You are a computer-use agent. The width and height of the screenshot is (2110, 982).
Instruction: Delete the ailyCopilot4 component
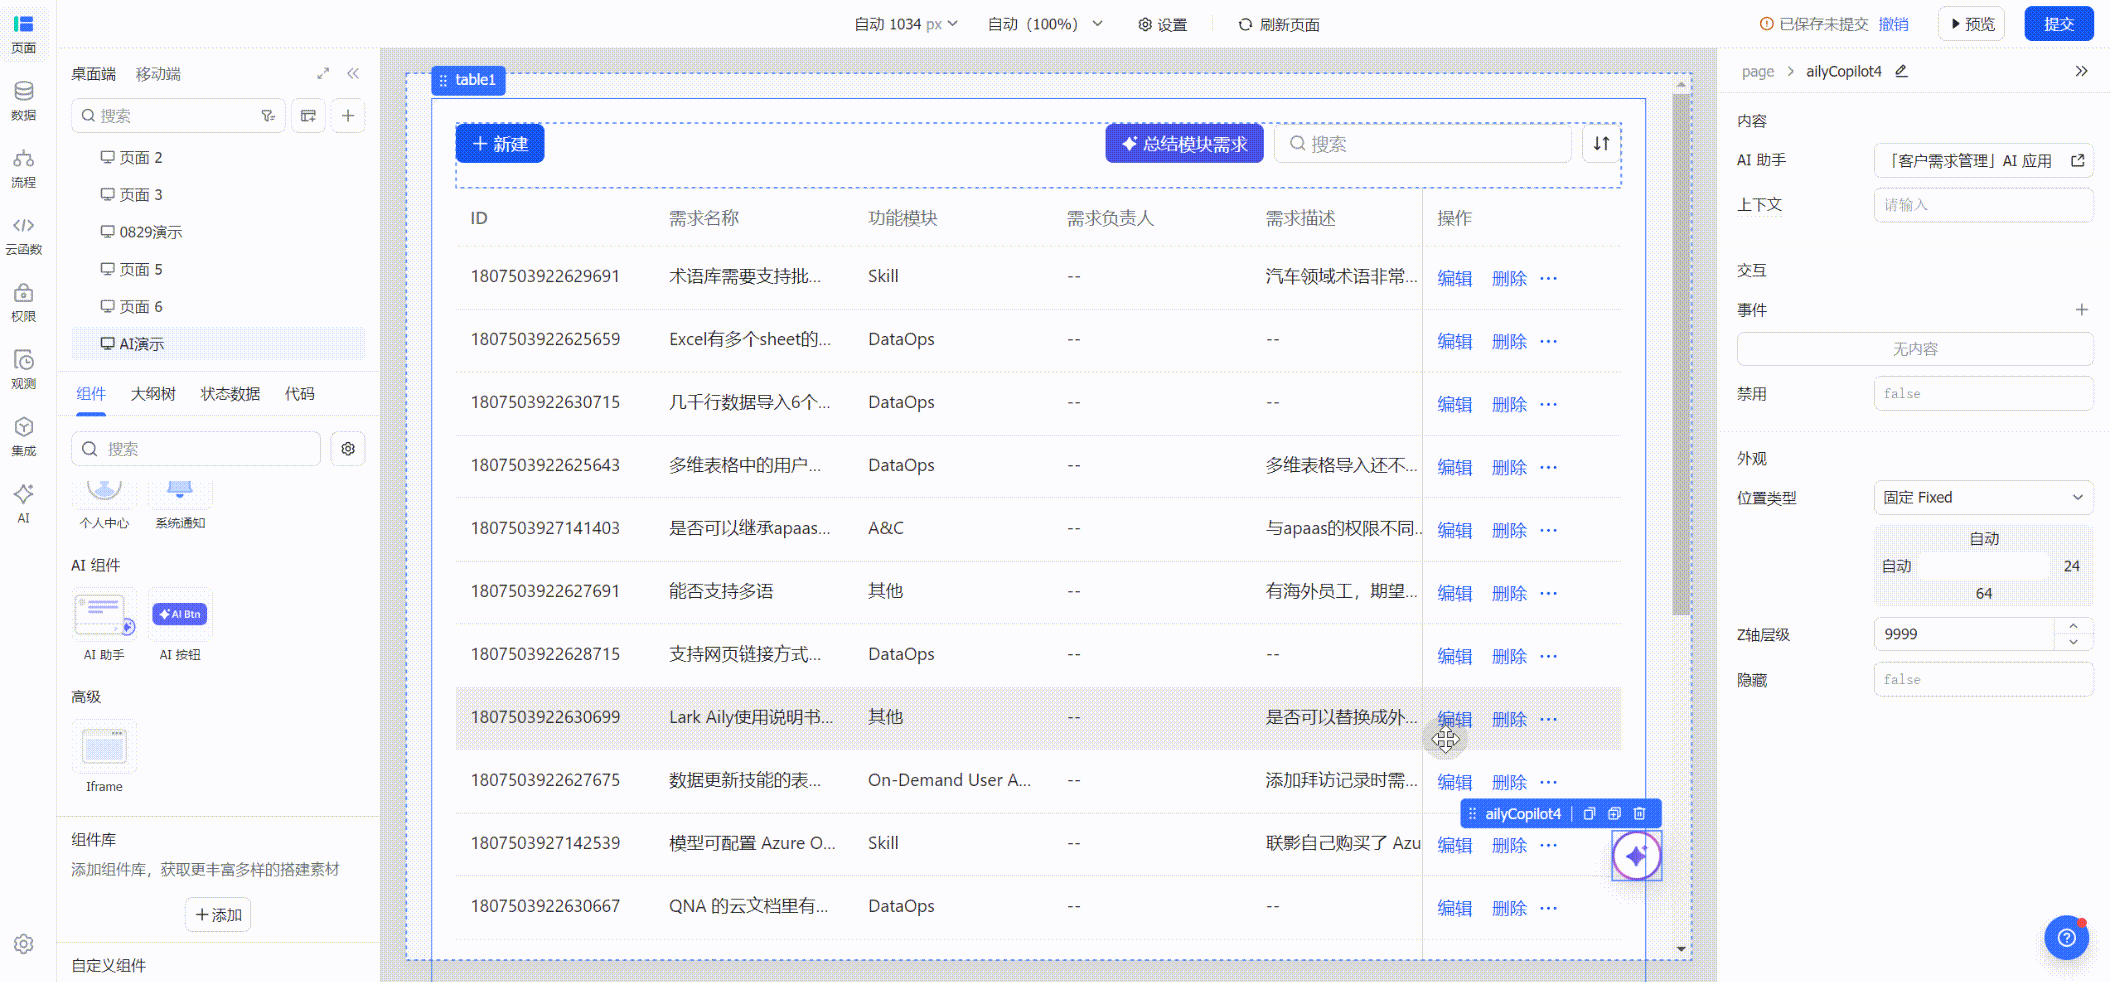[x=1640, y=814]
